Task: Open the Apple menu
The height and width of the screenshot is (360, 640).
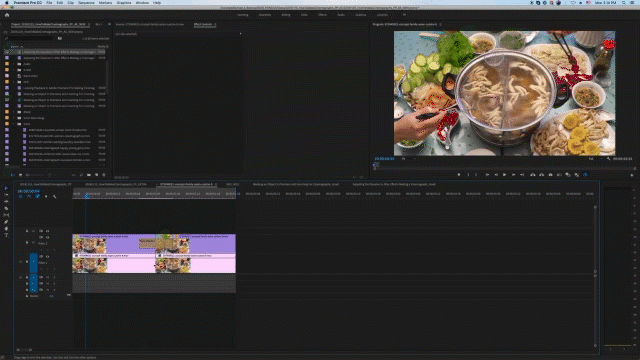Action: [x=7, y=2]
